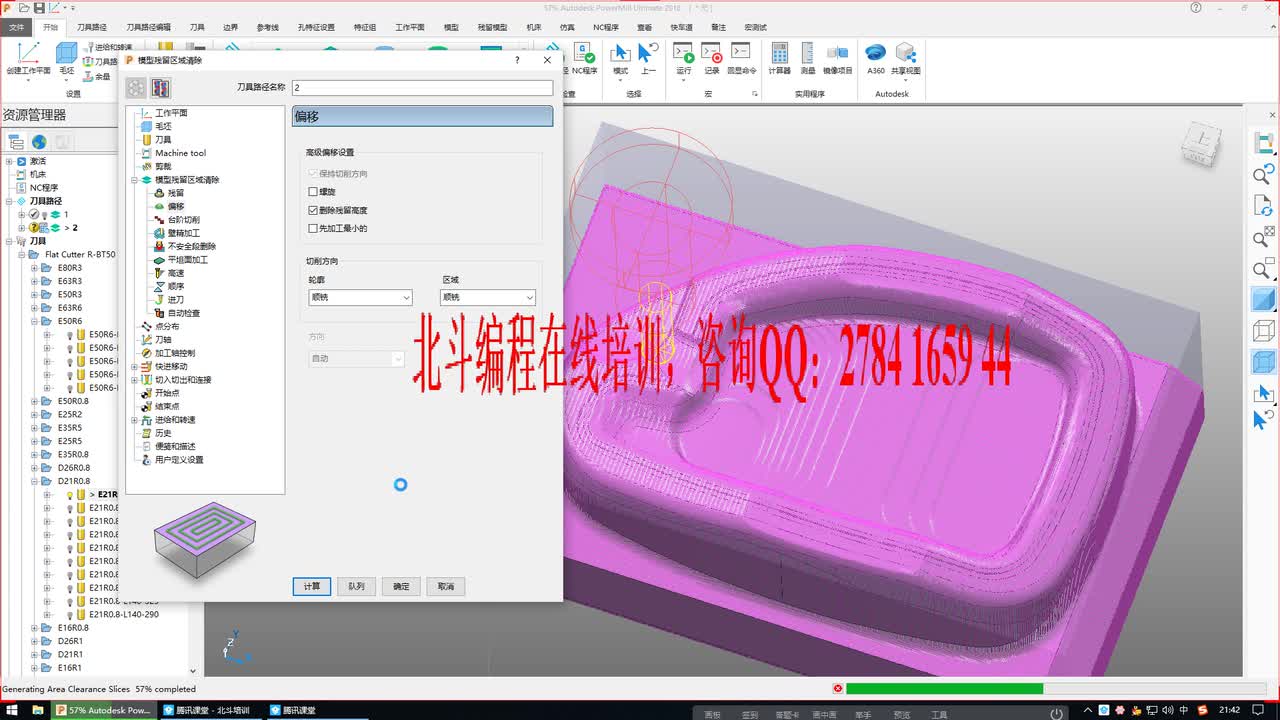Click the 共享视图 shared views icon

(906, 58)
